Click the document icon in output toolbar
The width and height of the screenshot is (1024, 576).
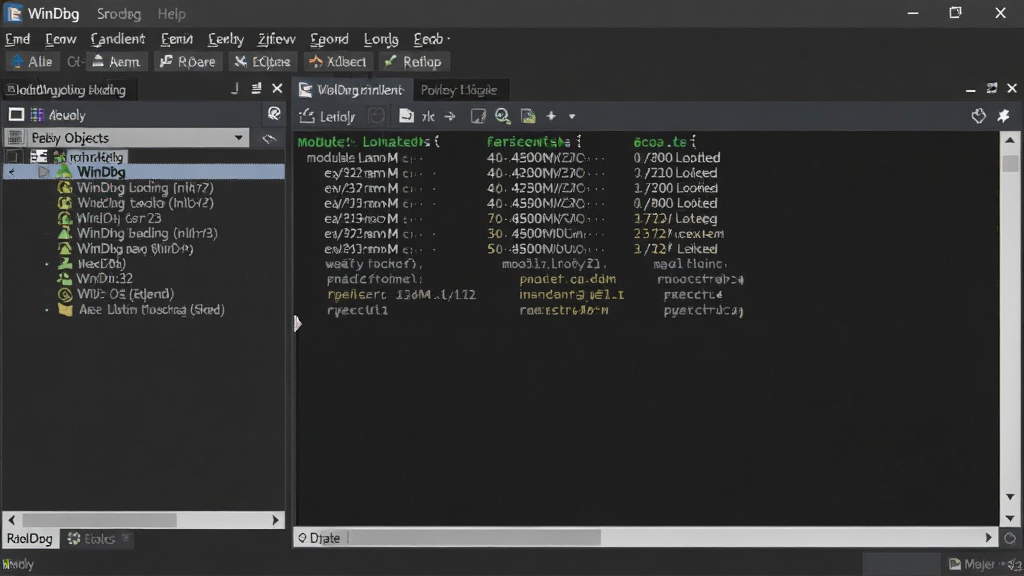point(406,116)
